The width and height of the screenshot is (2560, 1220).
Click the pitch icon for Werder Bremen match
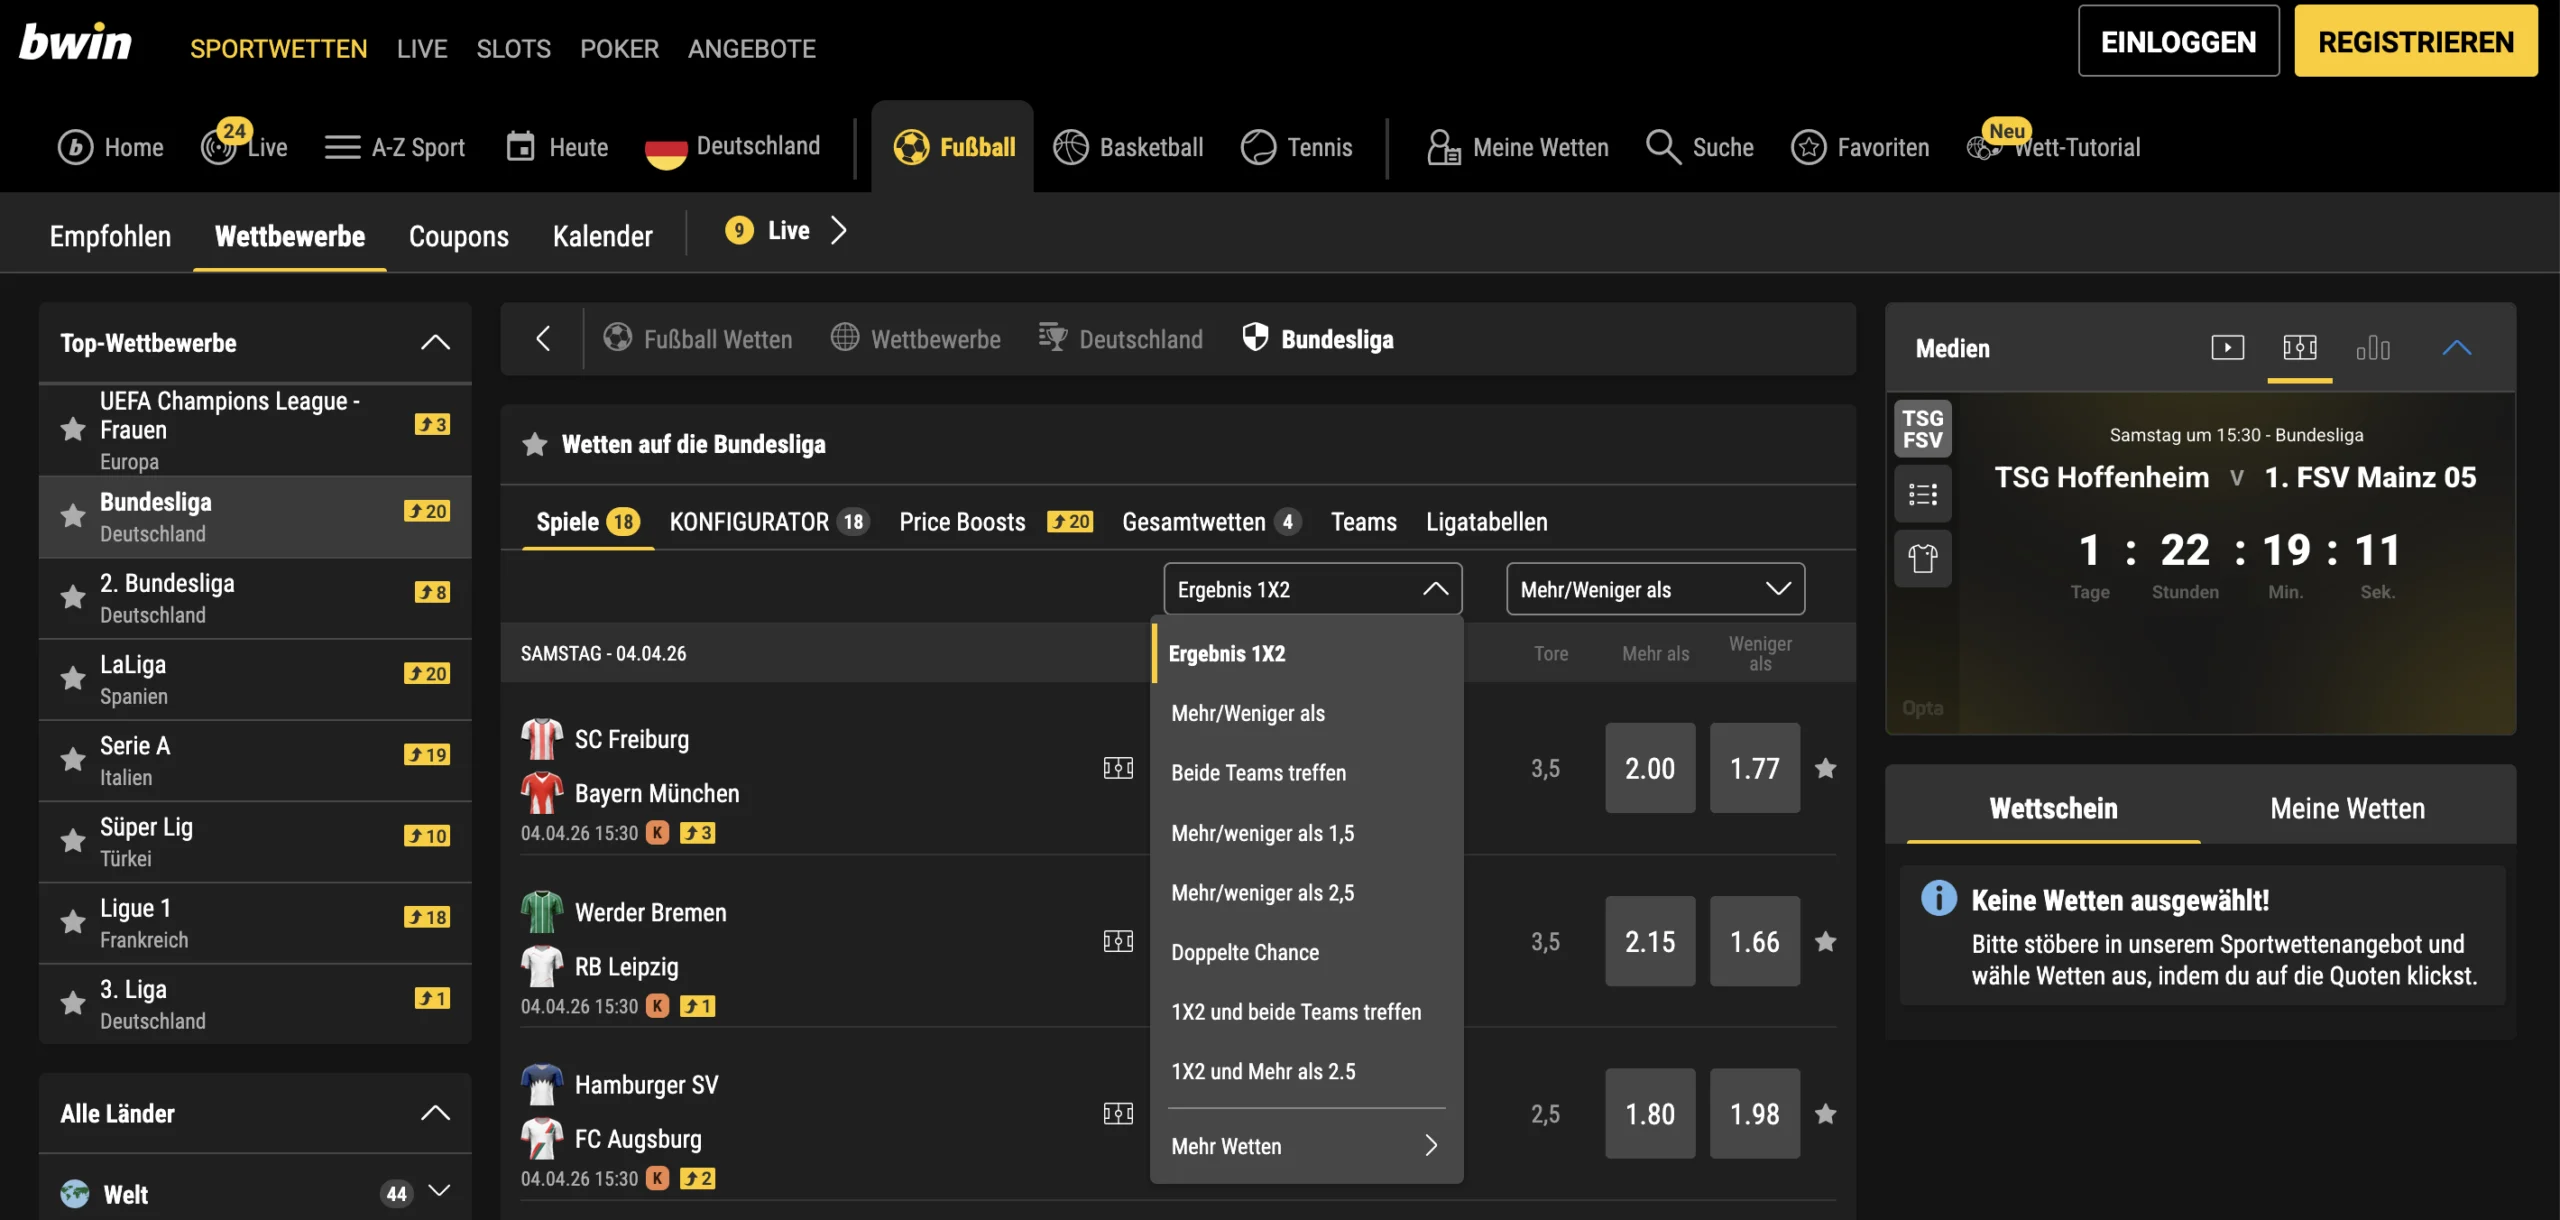[x=1118, y=941]
